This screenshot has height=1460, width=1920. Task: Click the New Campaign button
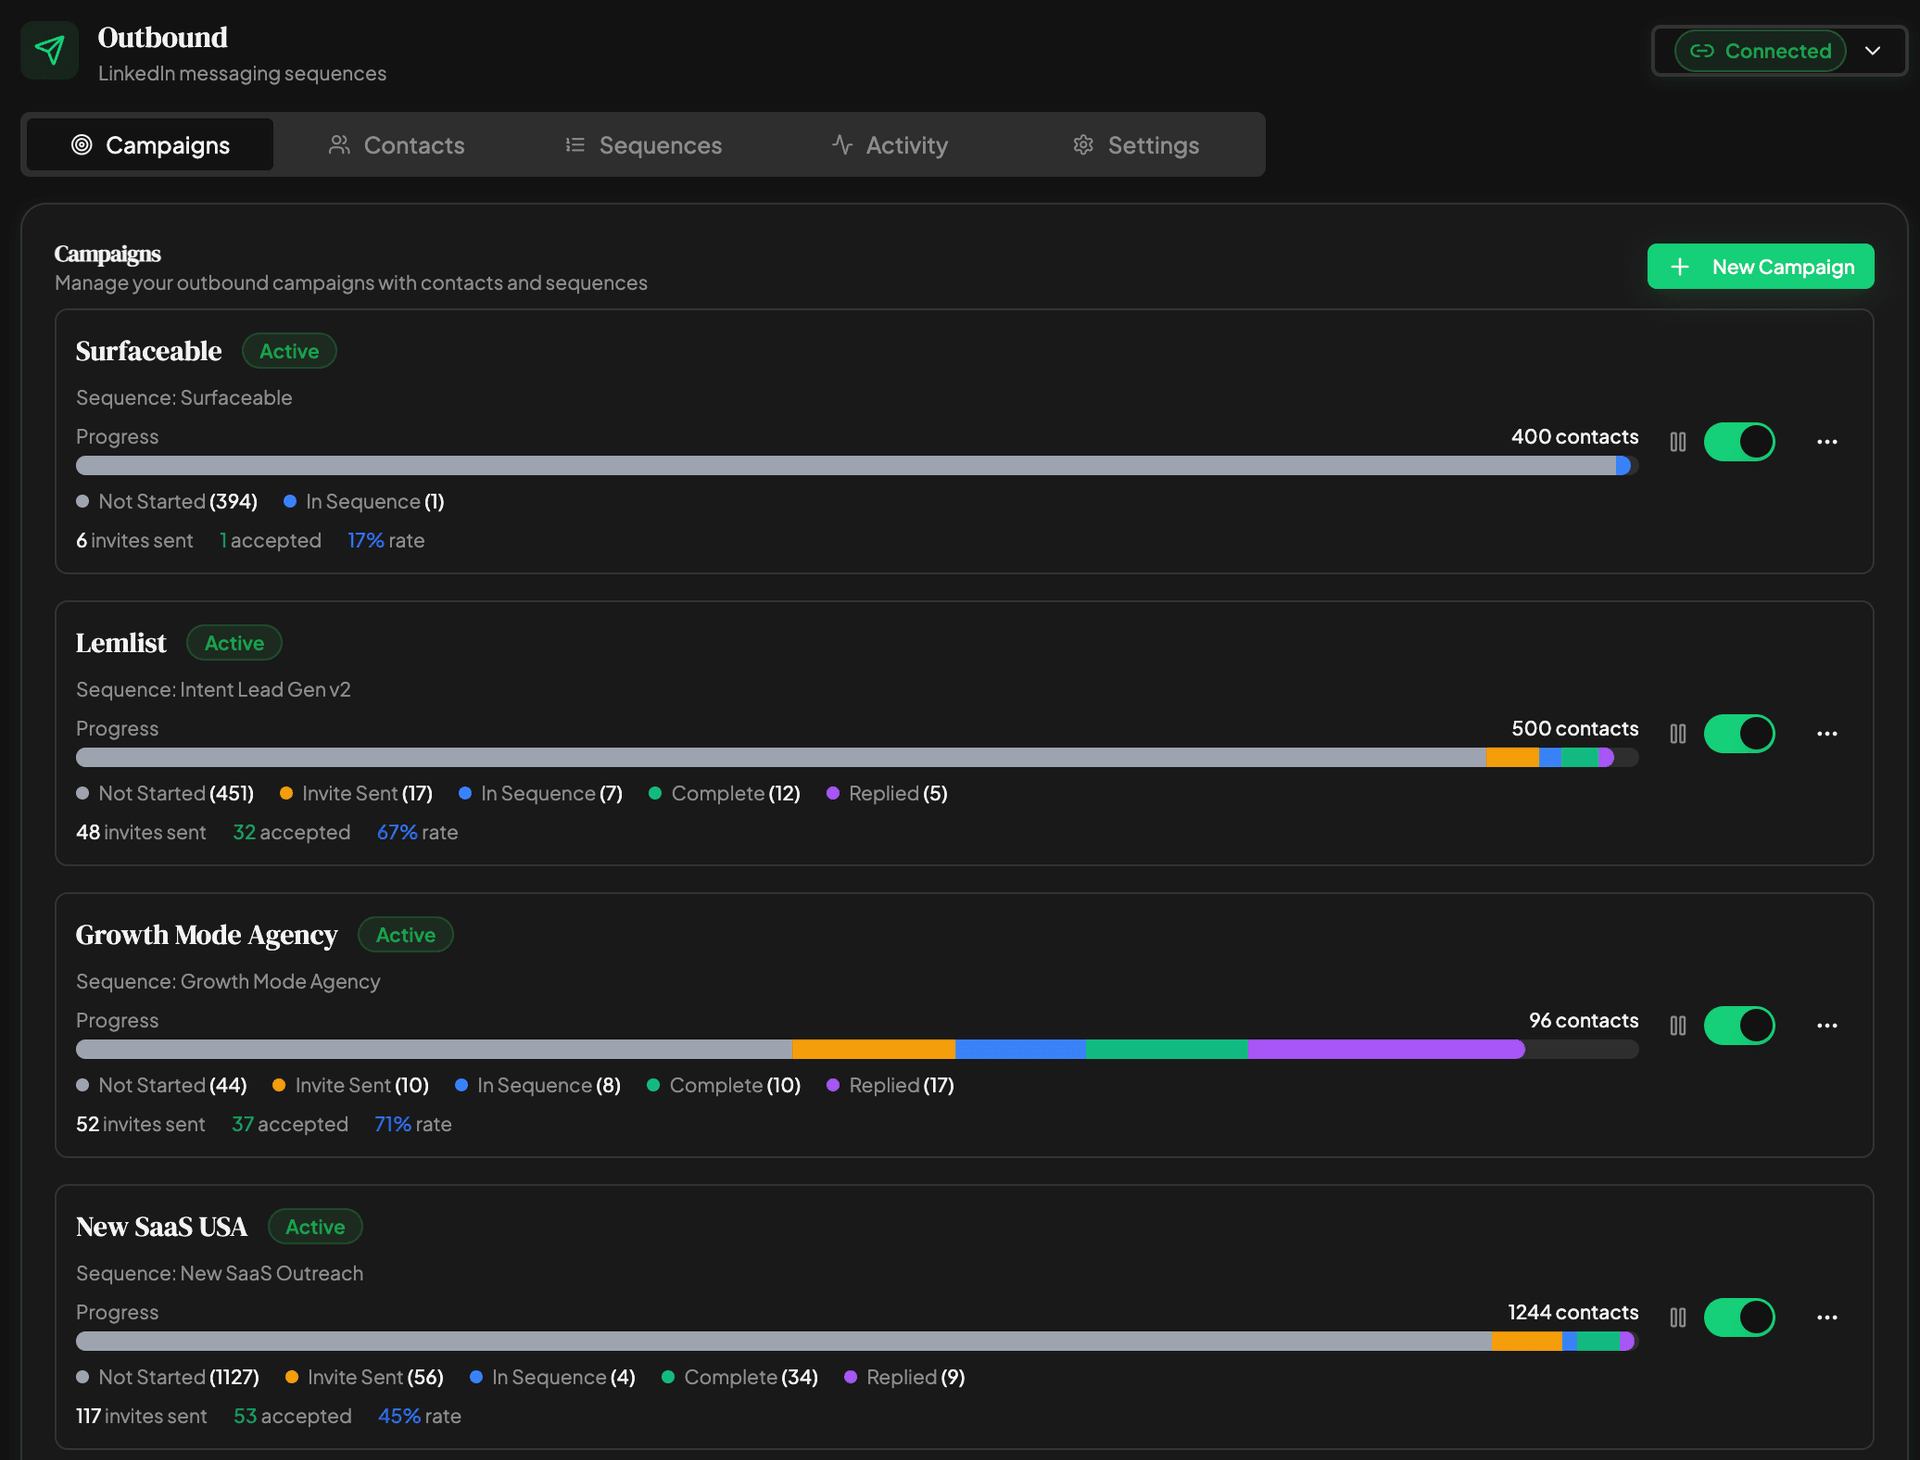pyautogui.click(x=1761, y=266)
